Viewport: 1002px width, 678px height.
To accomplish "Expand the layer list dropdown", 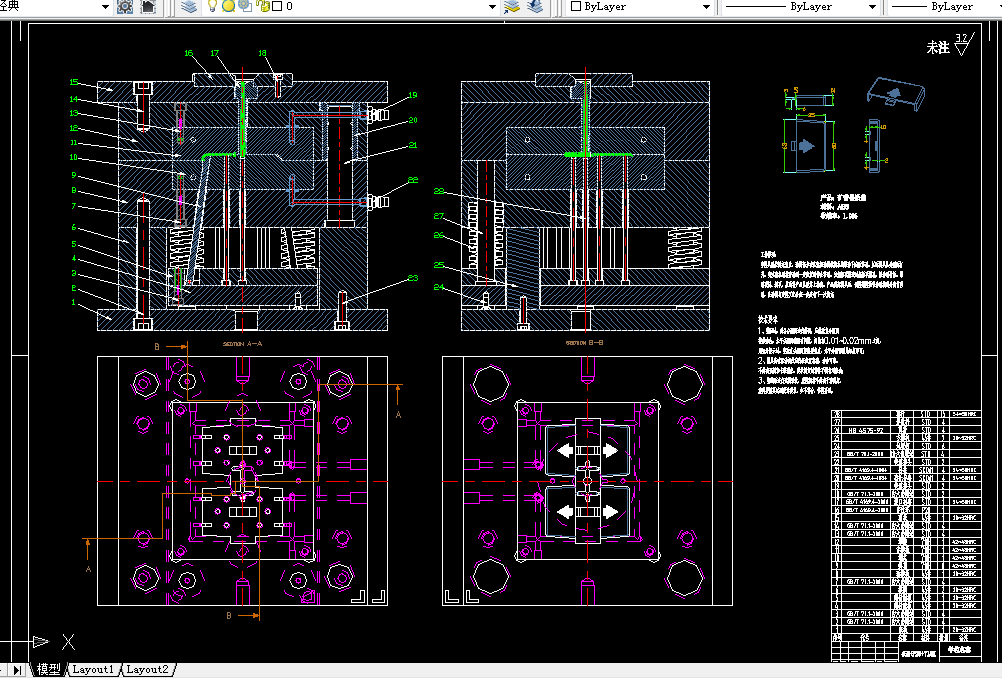I will [492, 7].
